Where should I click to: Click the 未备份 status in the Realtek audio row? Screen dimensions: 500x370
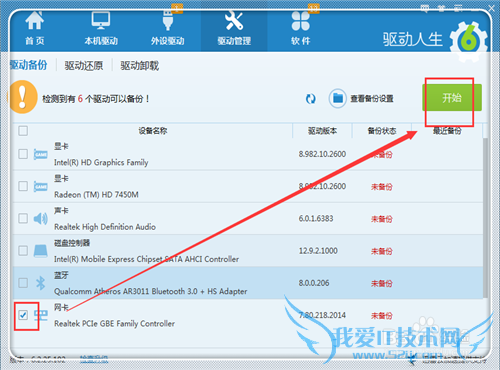tap(382, 219)
